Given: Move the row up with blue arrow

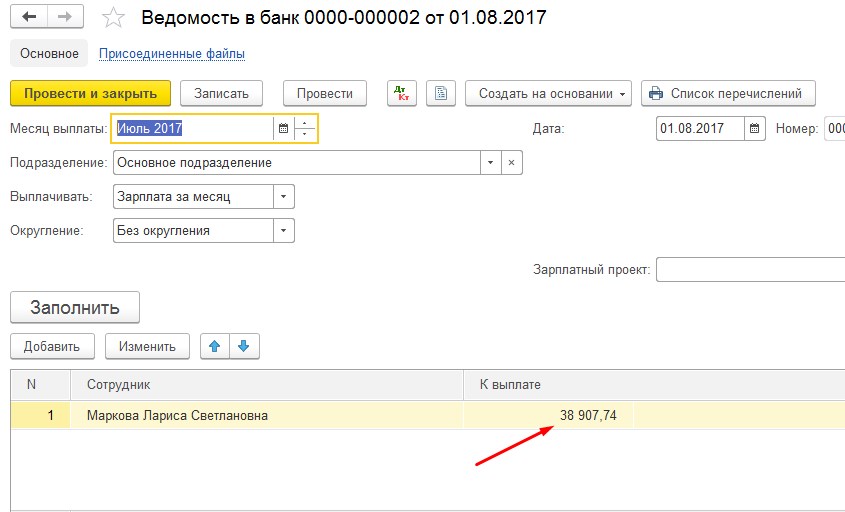Looking at the screenshot, I should (214, 346).
